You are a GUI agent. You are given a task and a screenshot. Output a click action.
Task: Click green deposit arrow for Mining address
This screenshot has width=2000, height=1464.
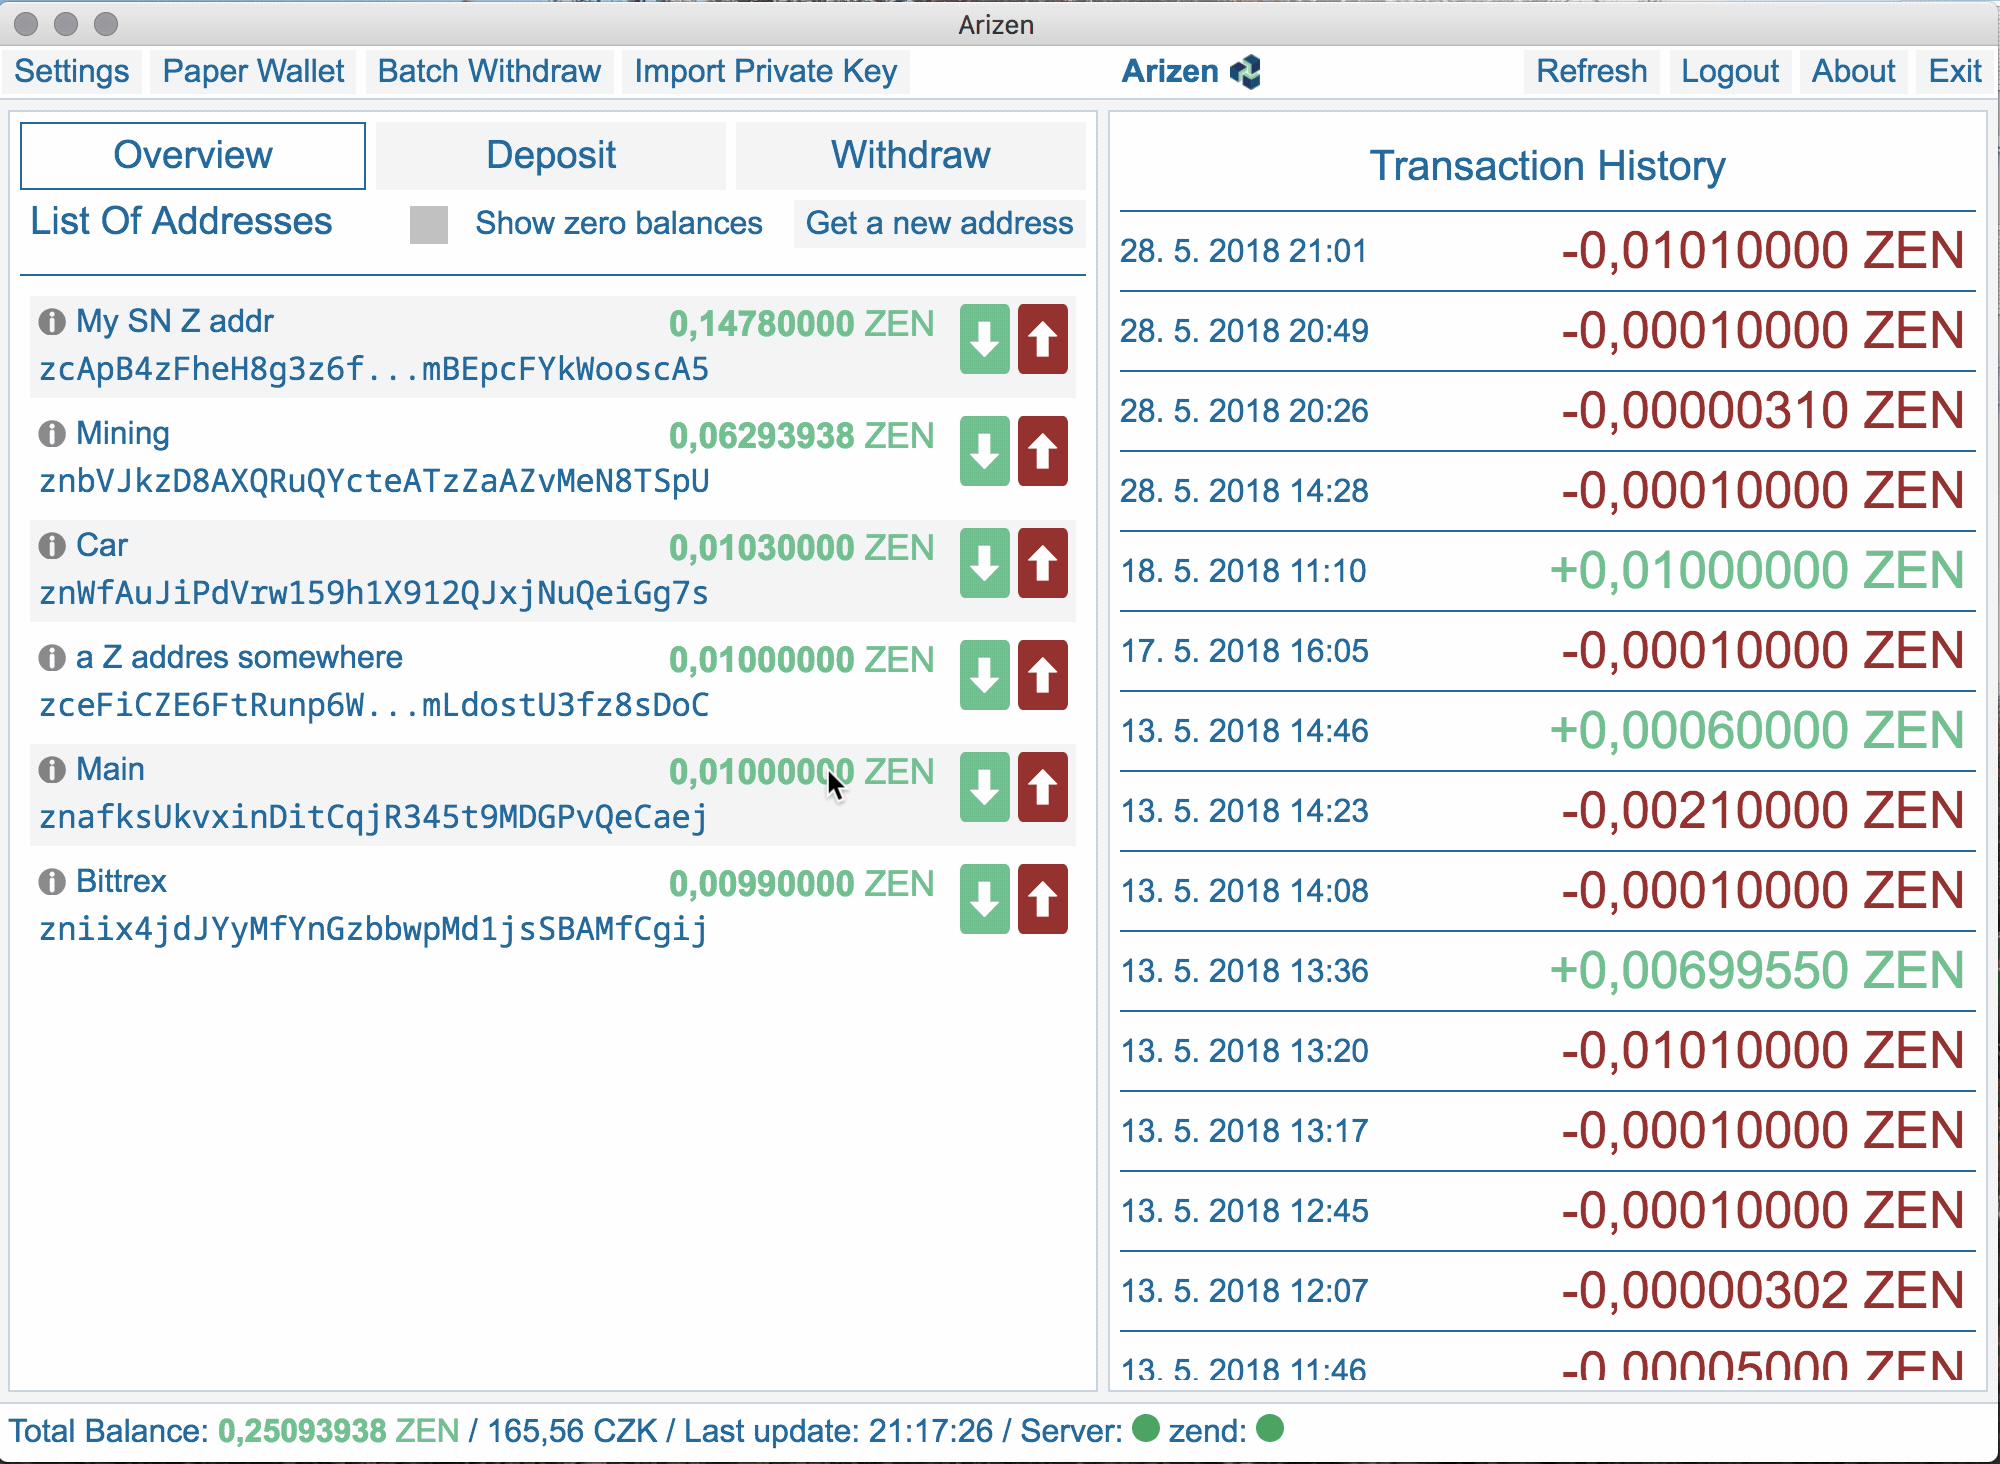pos(984,452)
